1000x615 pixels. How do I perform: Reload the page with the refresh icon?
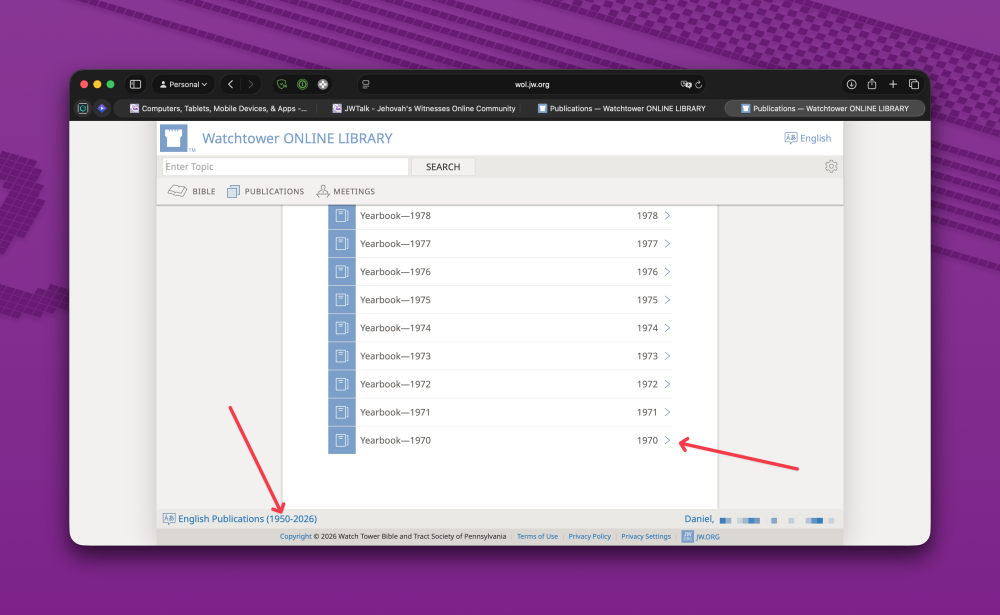(x=698, y=85)
